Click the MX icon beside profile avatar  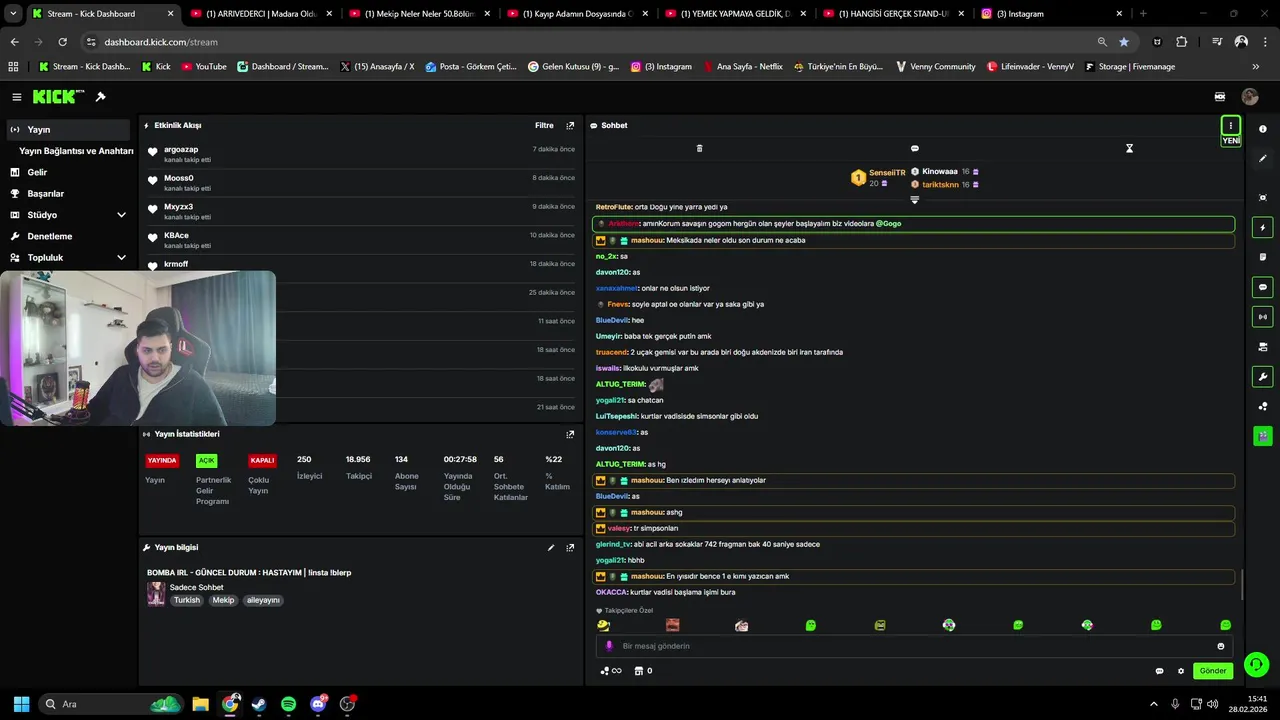coord(1220,97)
